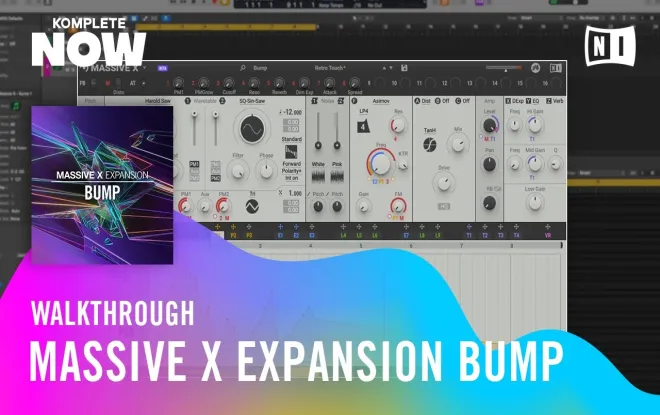Screen dimensions: 660x415
Task: Open the Asimov filter type dropdown
Action: pos(381,101)
